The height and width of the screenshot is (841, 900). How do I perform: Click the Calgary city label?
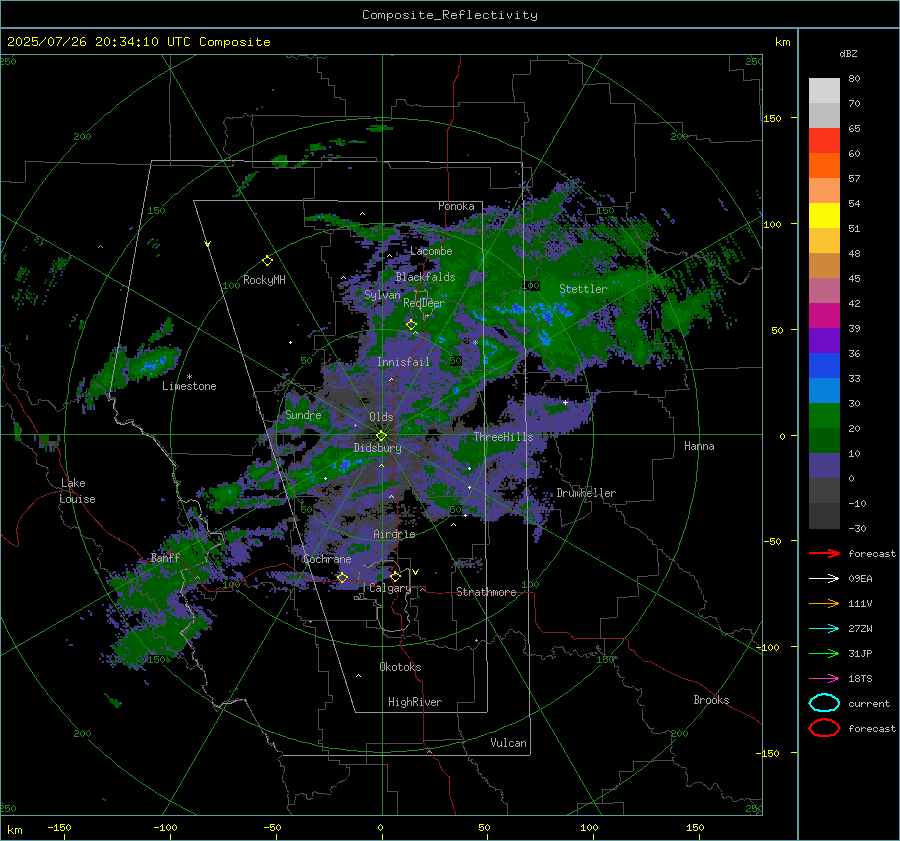pyautogui.click(x=390, y=588)
